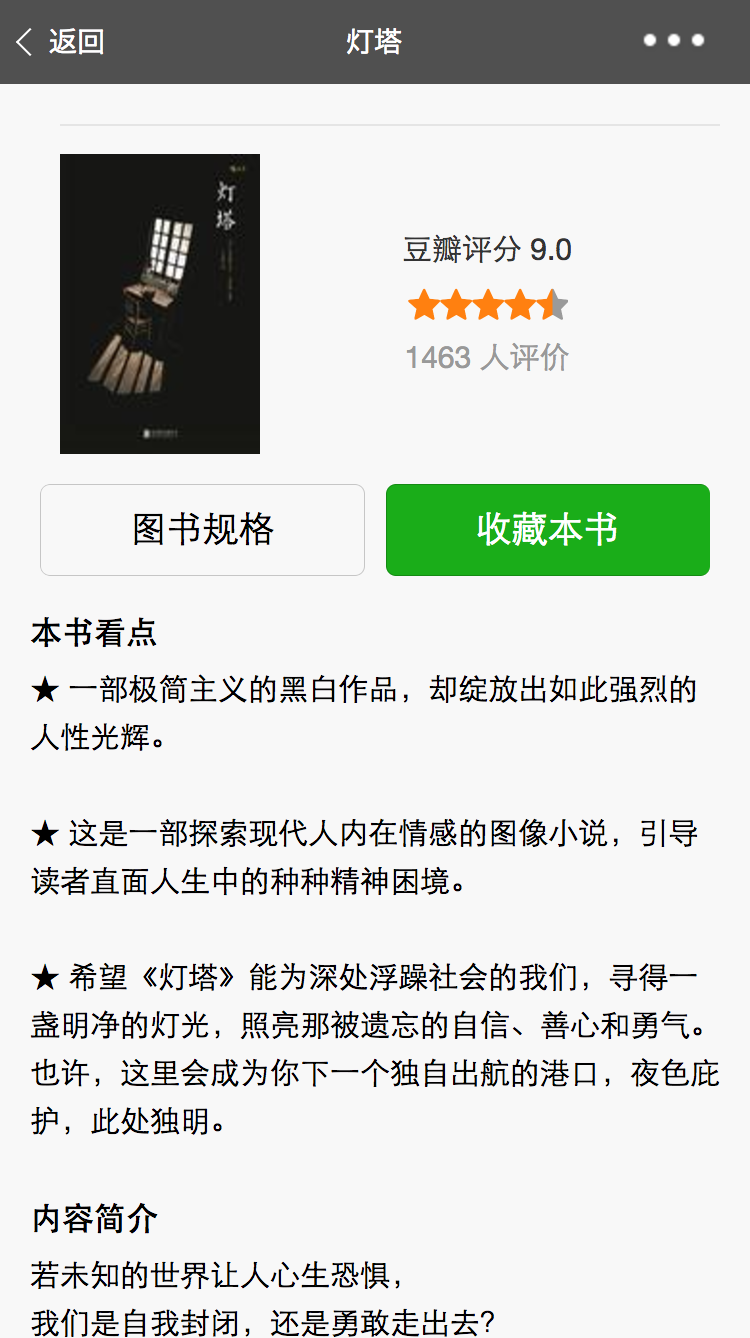Open the three-dot more options menu

(674, 41)
